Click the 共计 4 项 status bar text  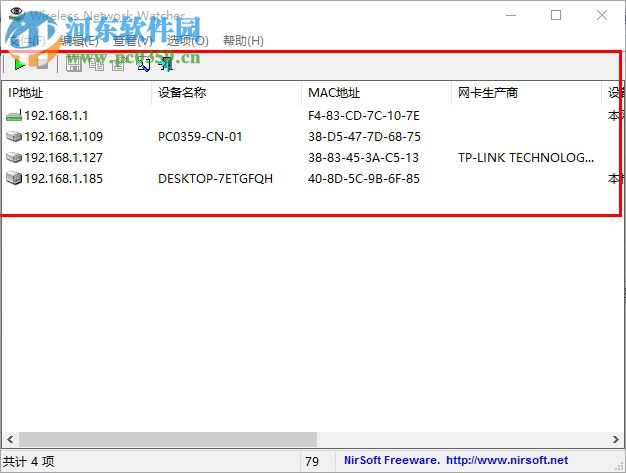click(29, 461)
